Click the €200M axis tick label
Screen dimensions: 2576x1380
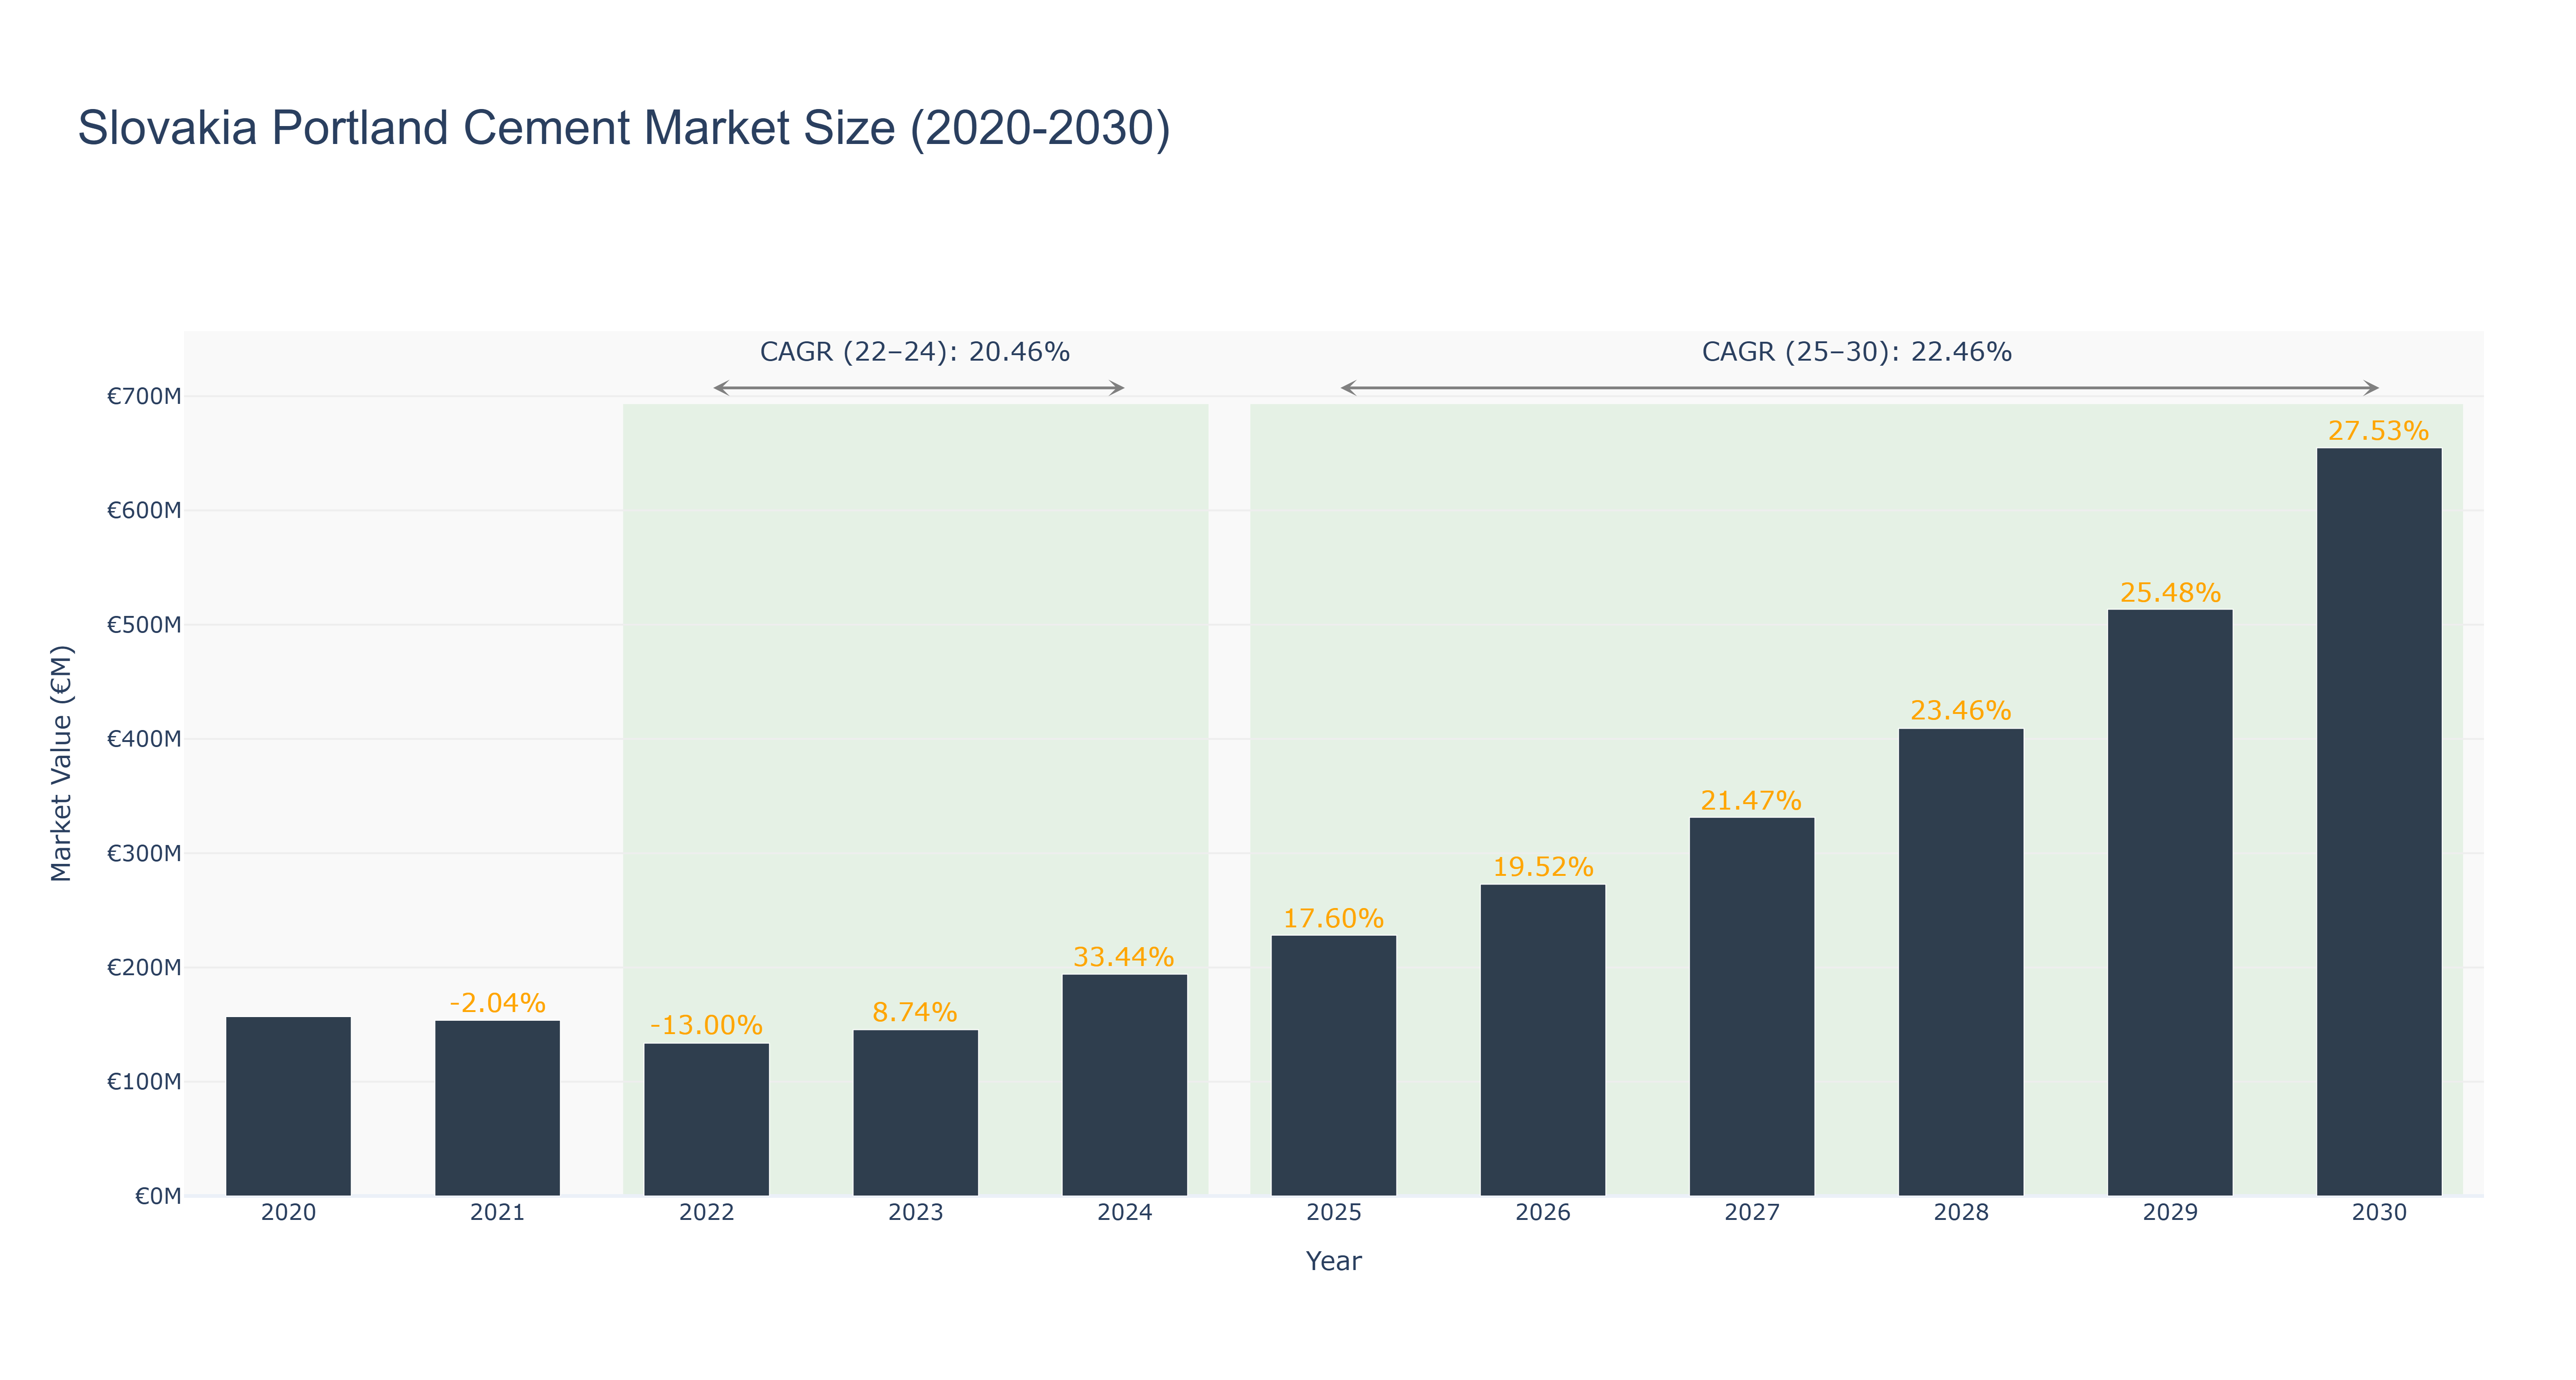(145, 967)
